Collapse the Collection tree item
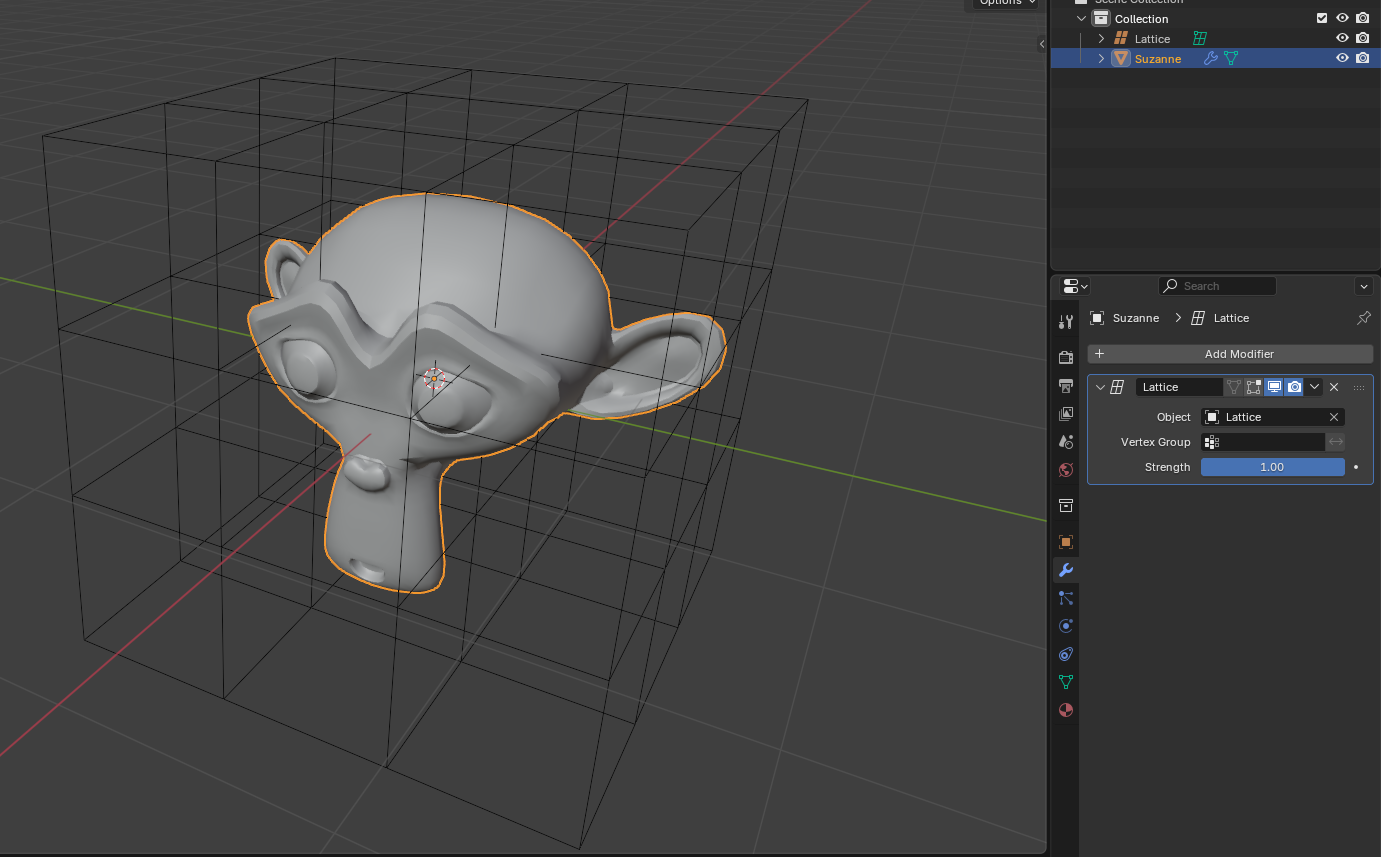Viewport: 1381px width, 857px height. pyautogui.click(x=1081, y=19)
